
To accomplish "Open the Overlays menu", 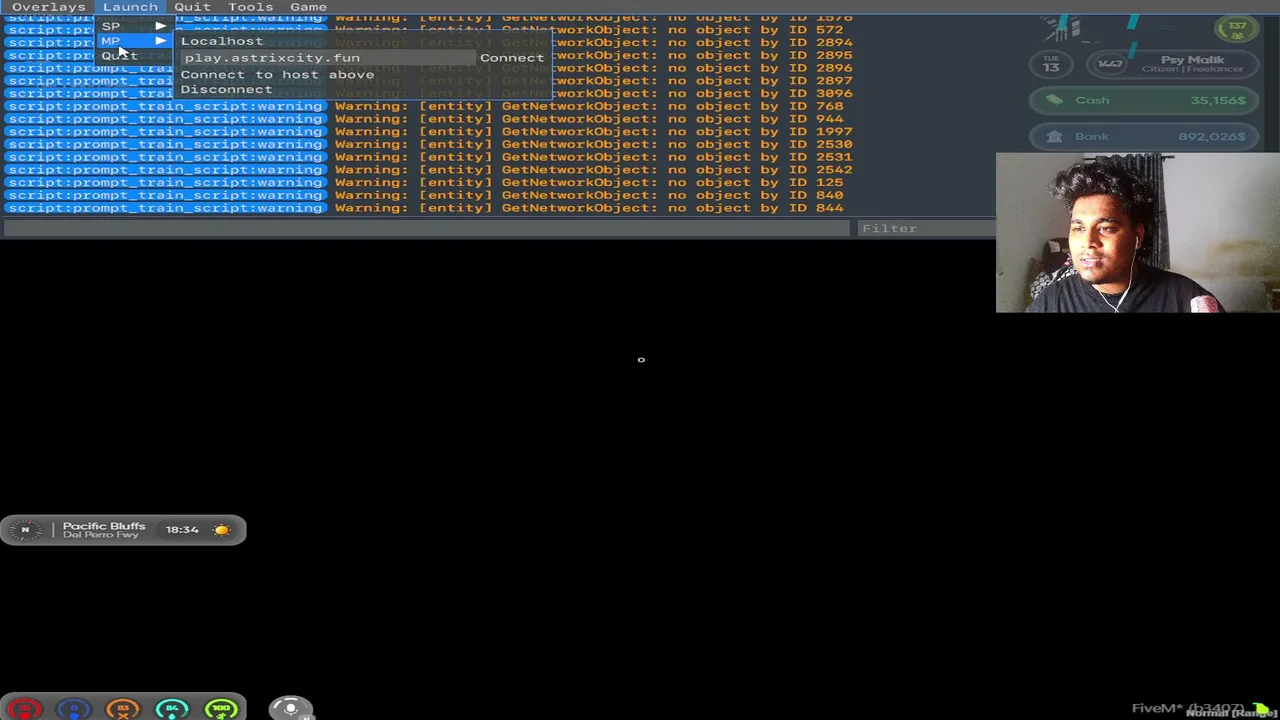I will tap(49, 7).
